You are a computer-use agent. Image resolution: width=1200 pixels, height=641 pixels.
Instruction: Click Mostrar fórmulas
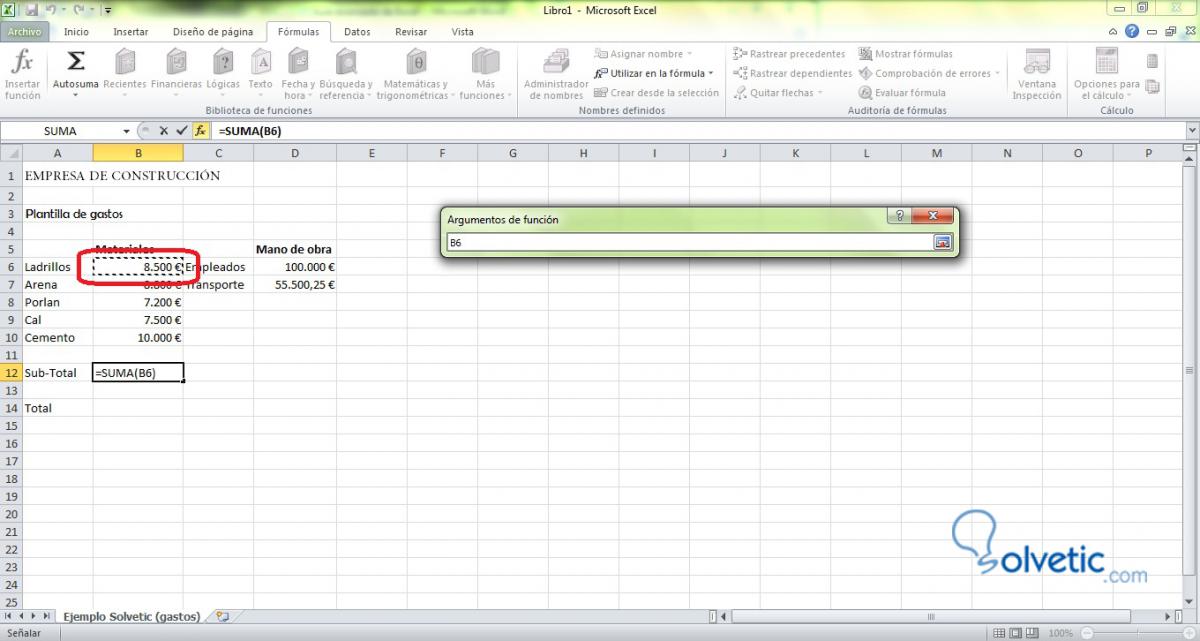coord(906,54)
